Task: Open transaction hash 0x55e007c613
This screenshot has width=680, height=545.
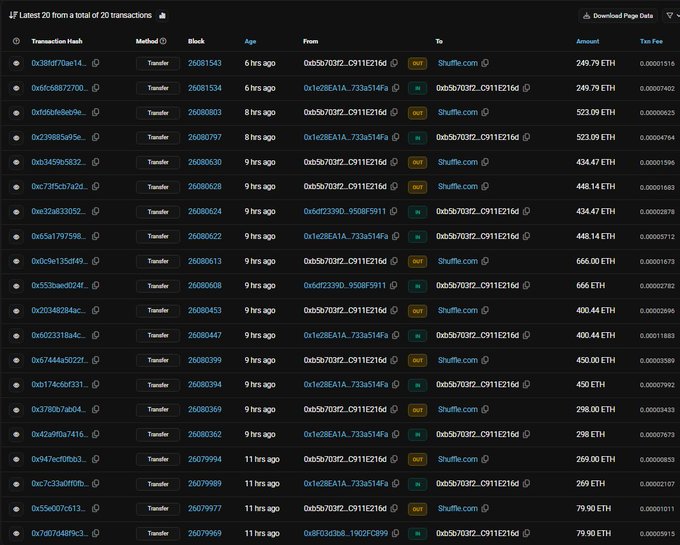Action: click(x=59, y=508)
